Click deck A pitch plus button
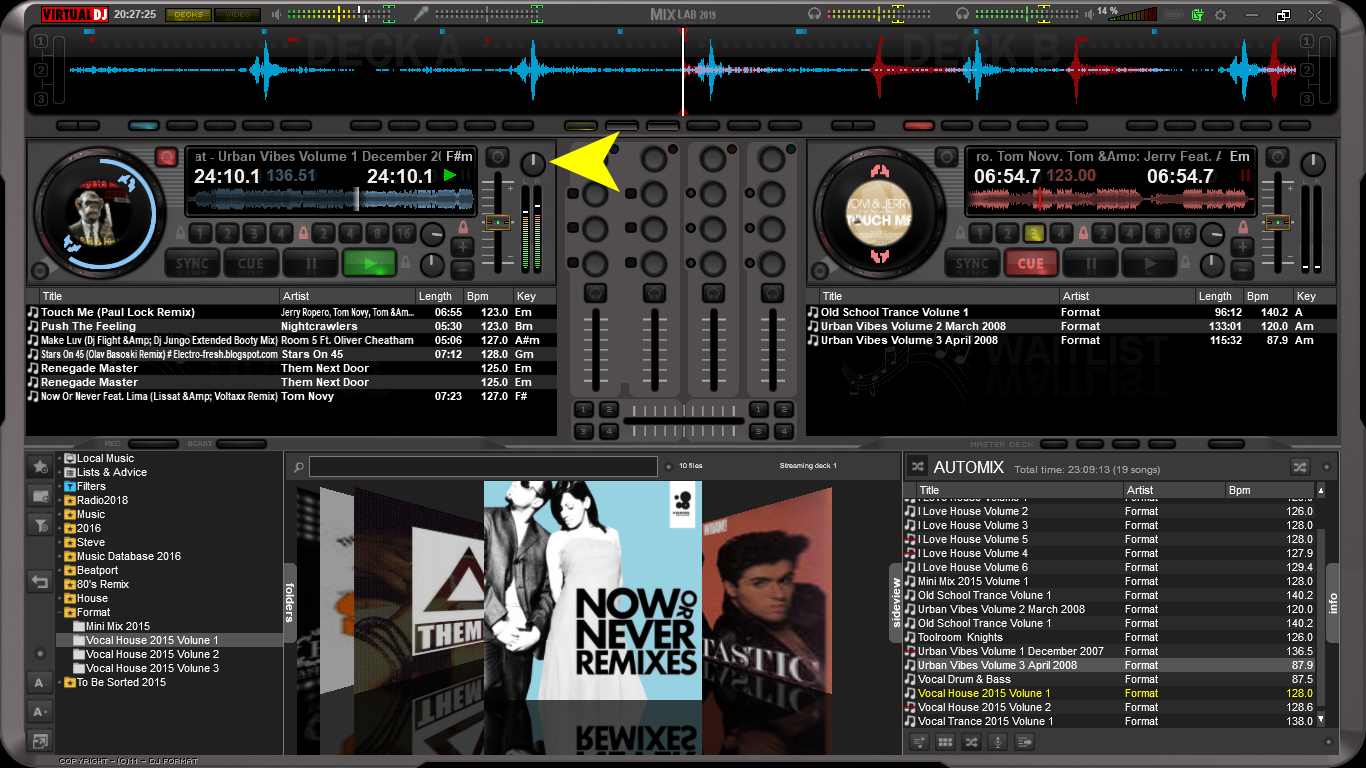This screenshot has width=1366, height=768. click(x=462, y=246)
